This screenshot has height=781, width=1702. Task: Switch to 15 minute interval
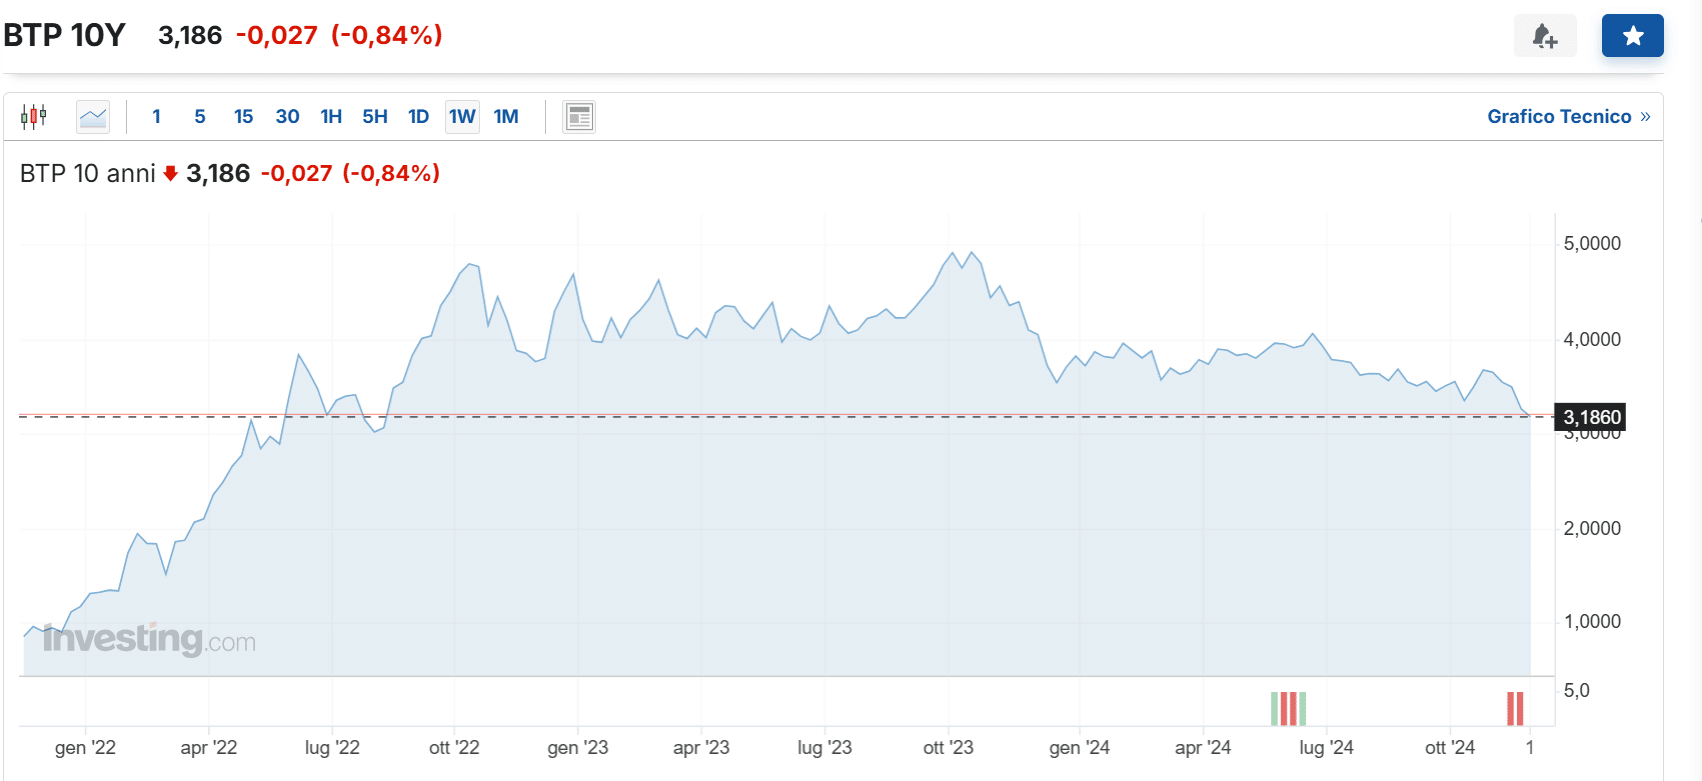[243, 117]
